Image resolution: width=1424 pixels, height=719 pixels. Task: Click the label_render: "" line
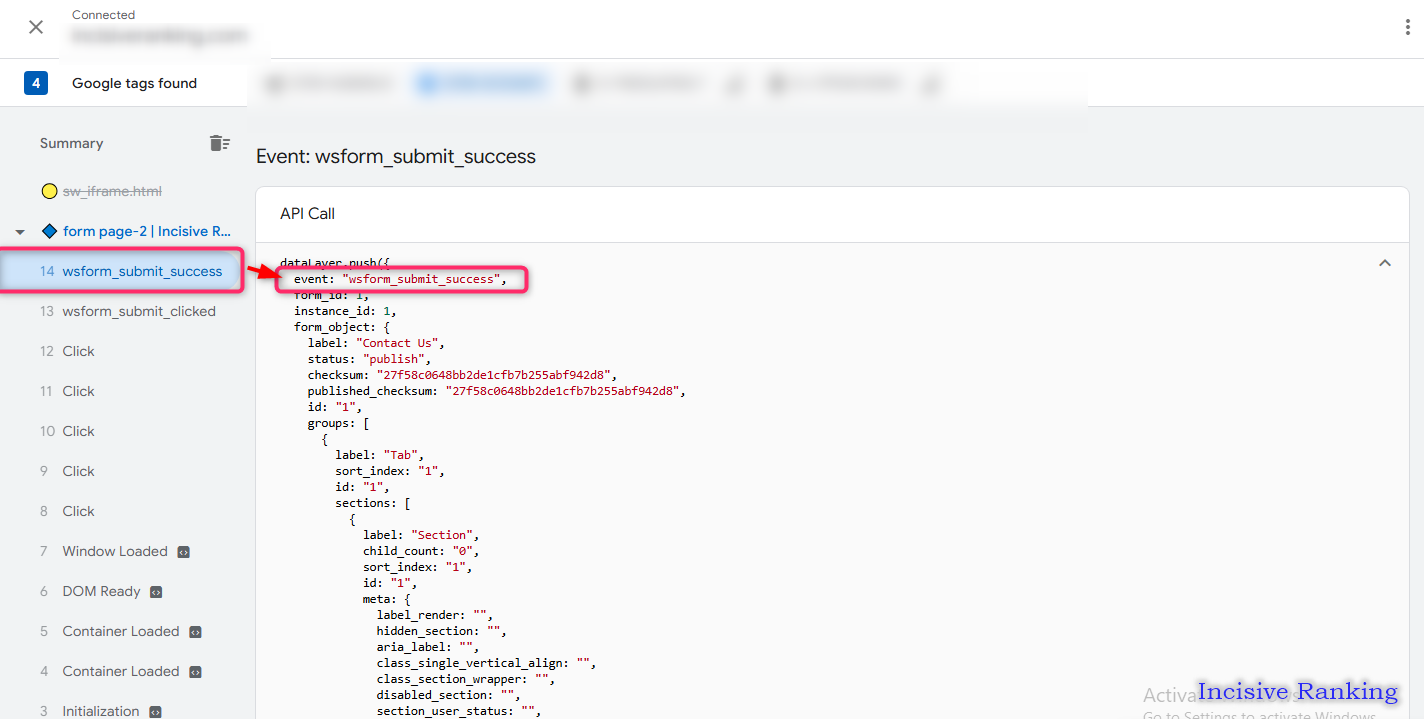(x=435, y=615)
